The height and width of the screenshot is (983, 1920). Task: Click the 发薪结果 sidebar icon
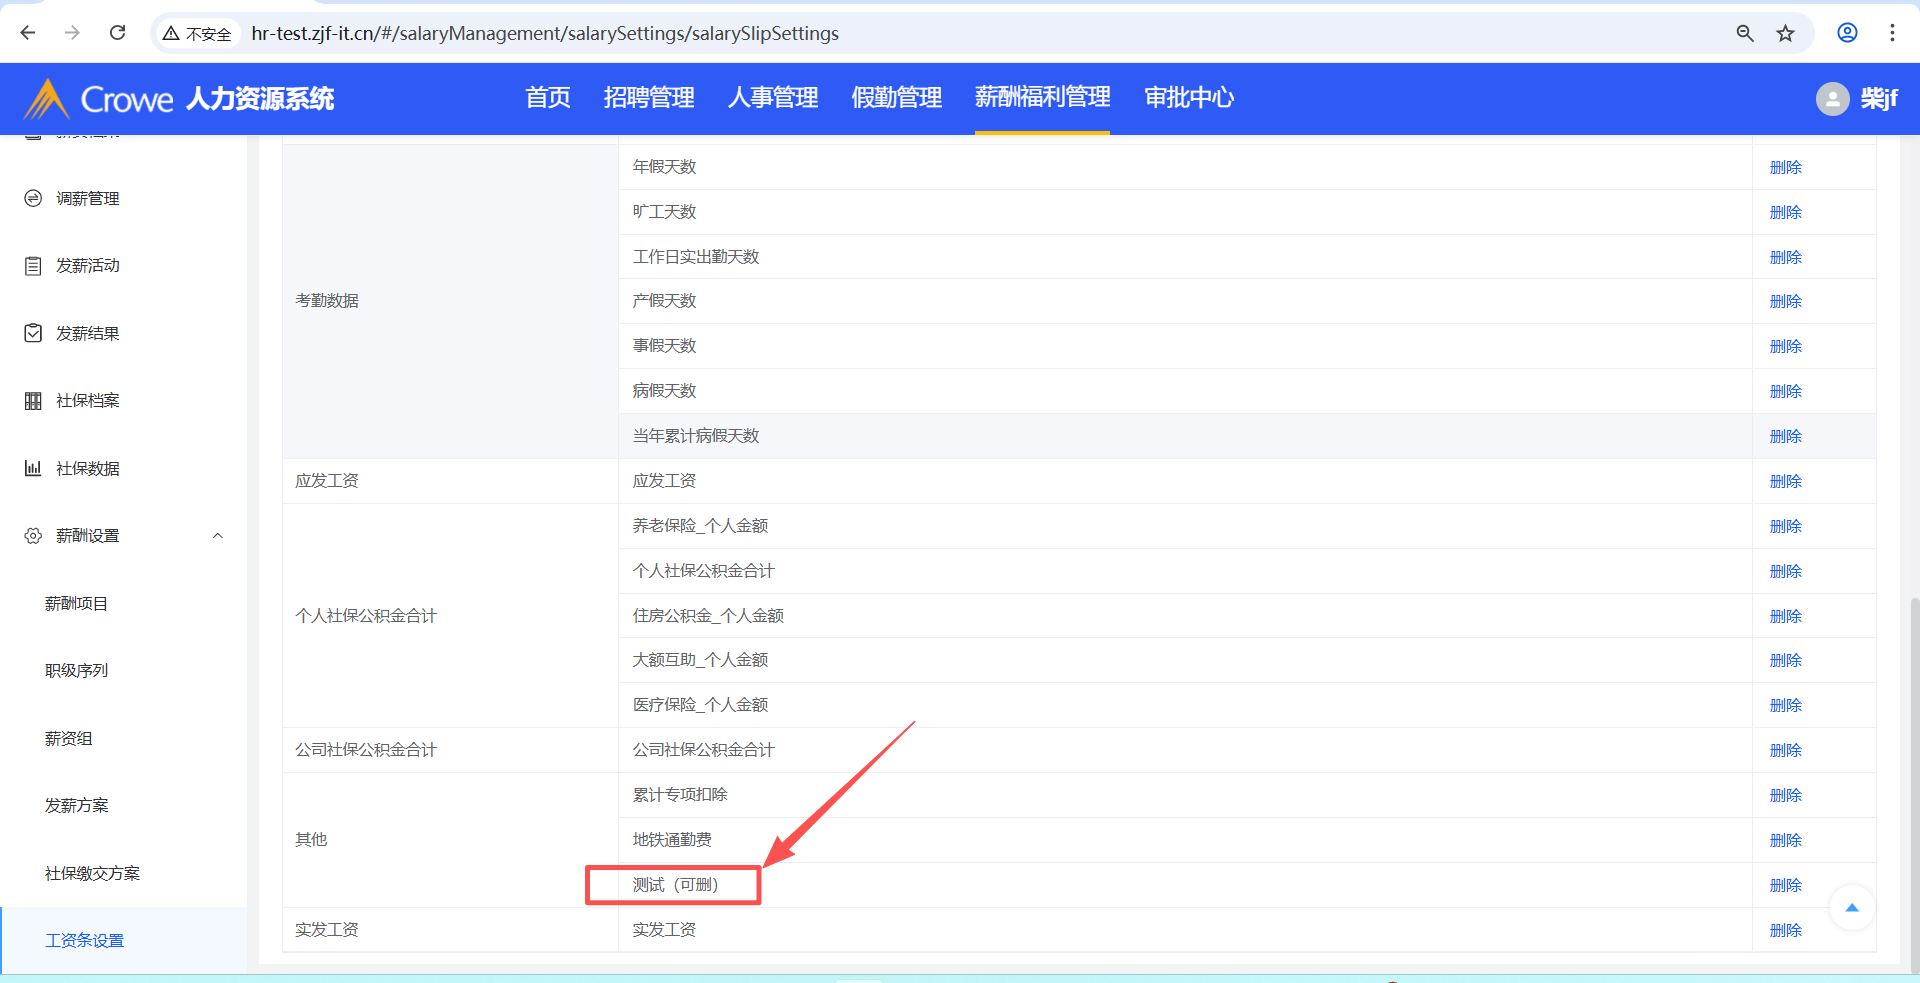pos(33,333)
